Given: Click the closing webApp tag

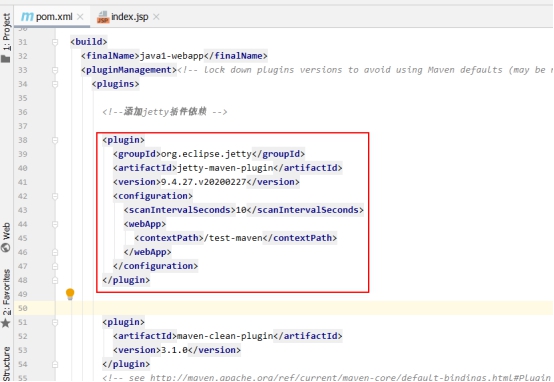Looking at the screenshot, I should (147, 252).
